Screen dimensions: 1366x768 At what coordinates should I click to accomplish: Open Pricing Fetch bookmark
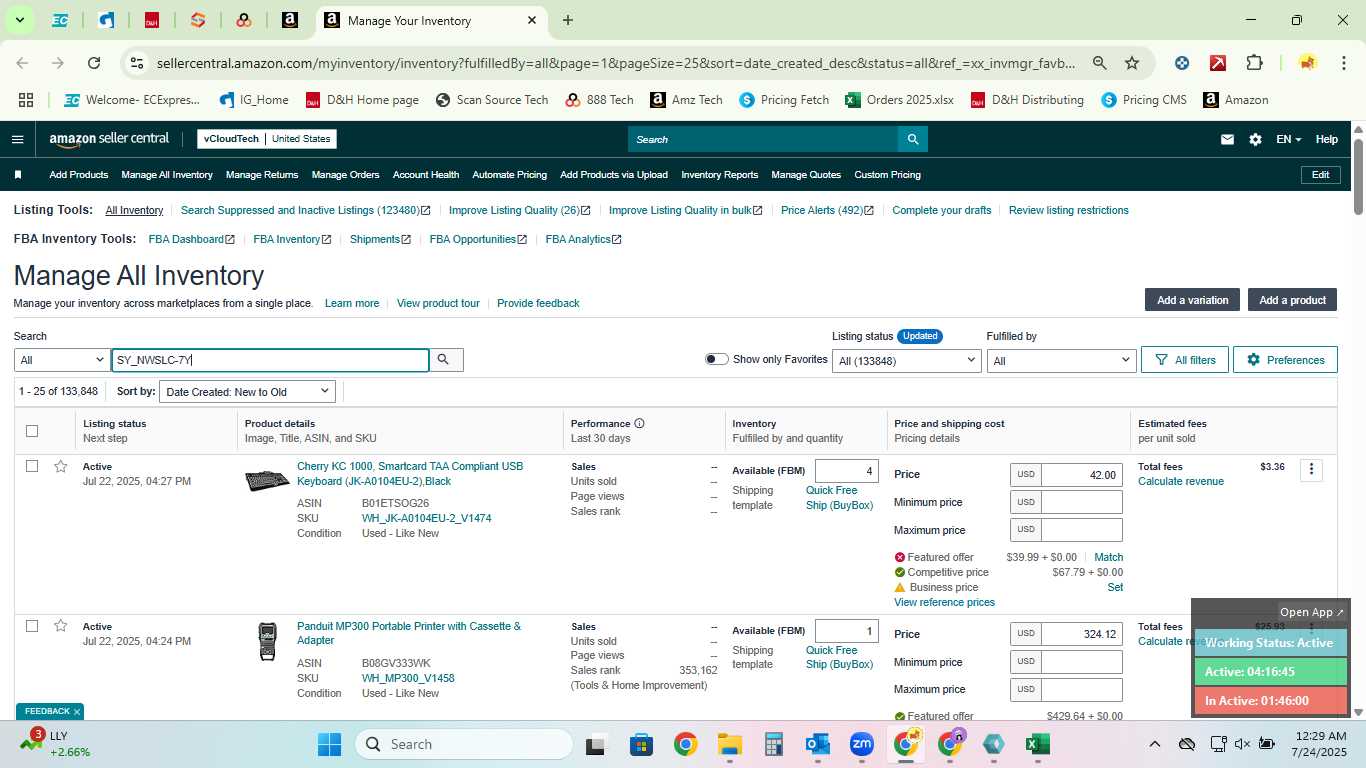point(784,100)
